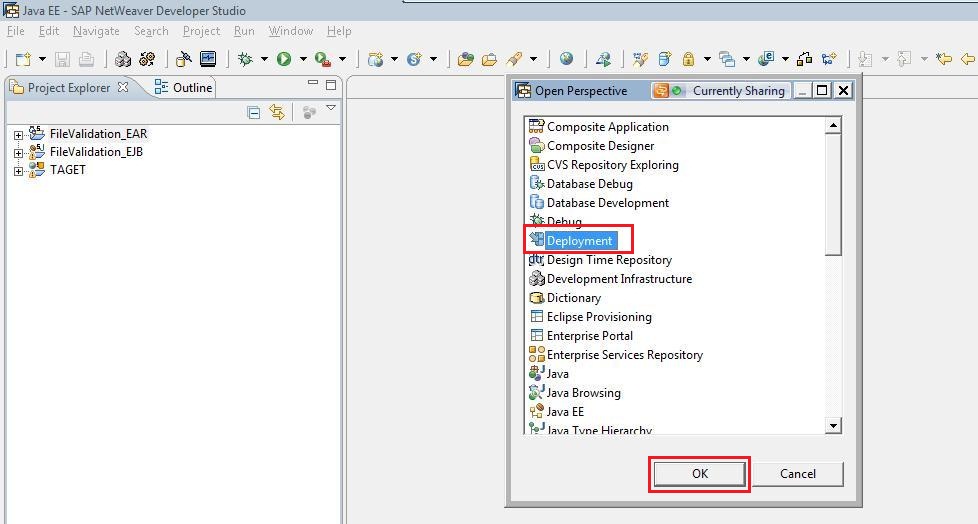Click OK in Open Perspective dialog
Image resolution: width=978 pixels, height=524 pixels.
pos(699,473)
